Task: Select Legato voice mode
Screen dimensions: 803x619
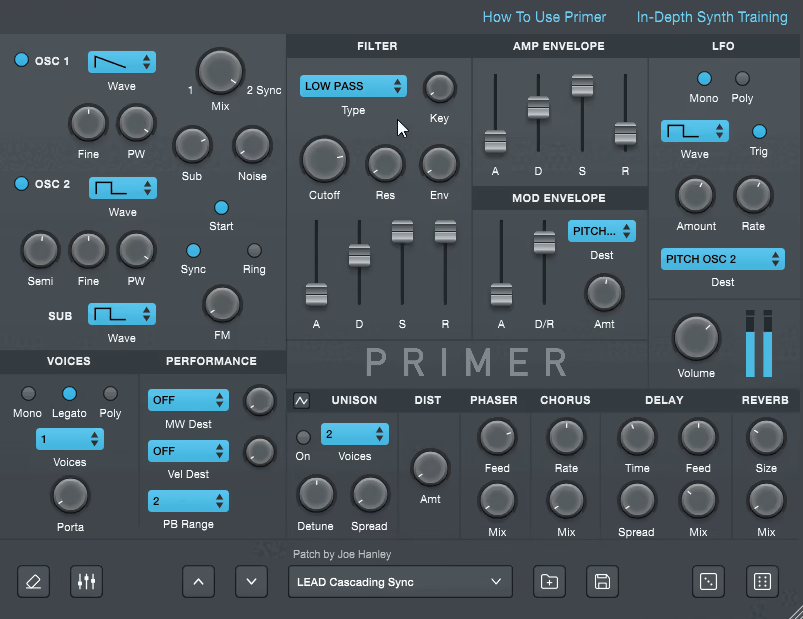Action: [69, 393]
